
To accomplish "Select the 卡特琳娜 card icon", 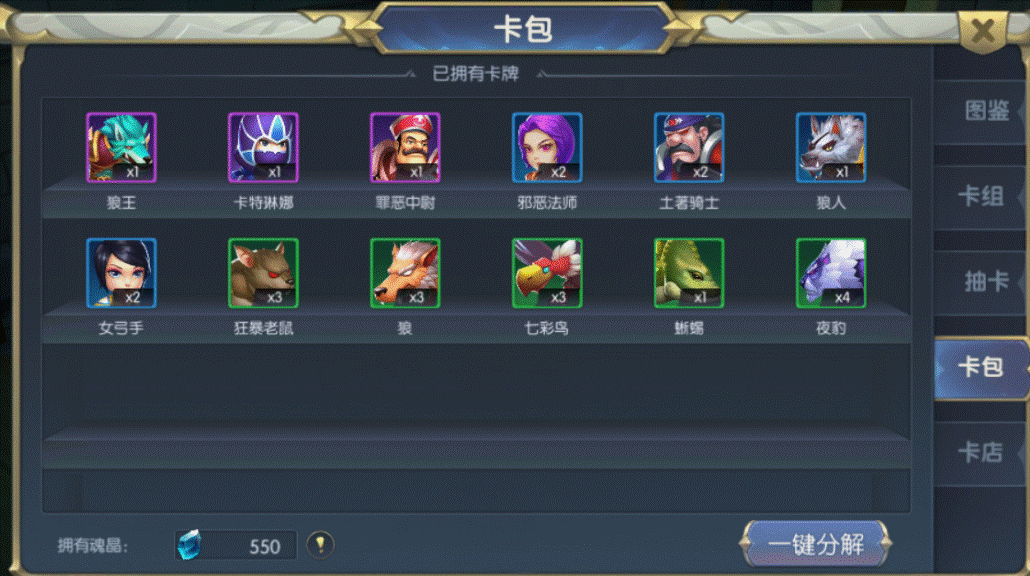I will [x=263, y=148].
